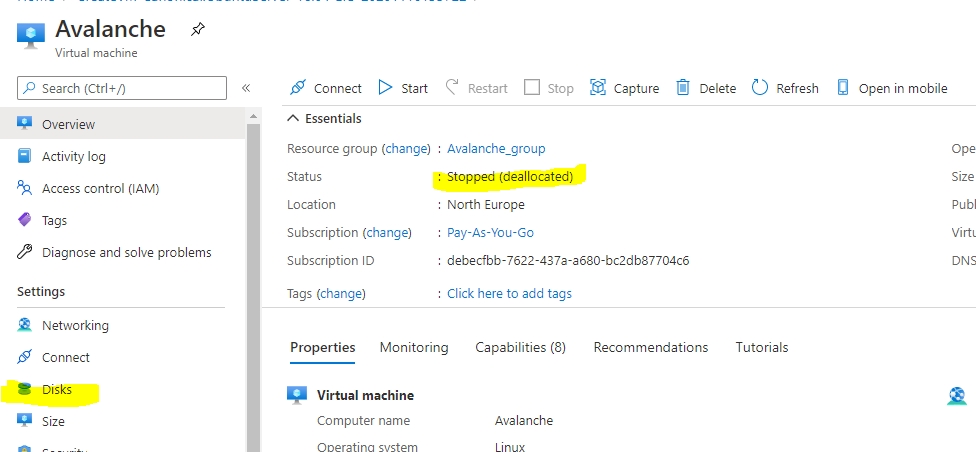Viewport: 976px width, 452px height.
Task: Open Disks from the settings sidebar
Action: click(56, 390)
